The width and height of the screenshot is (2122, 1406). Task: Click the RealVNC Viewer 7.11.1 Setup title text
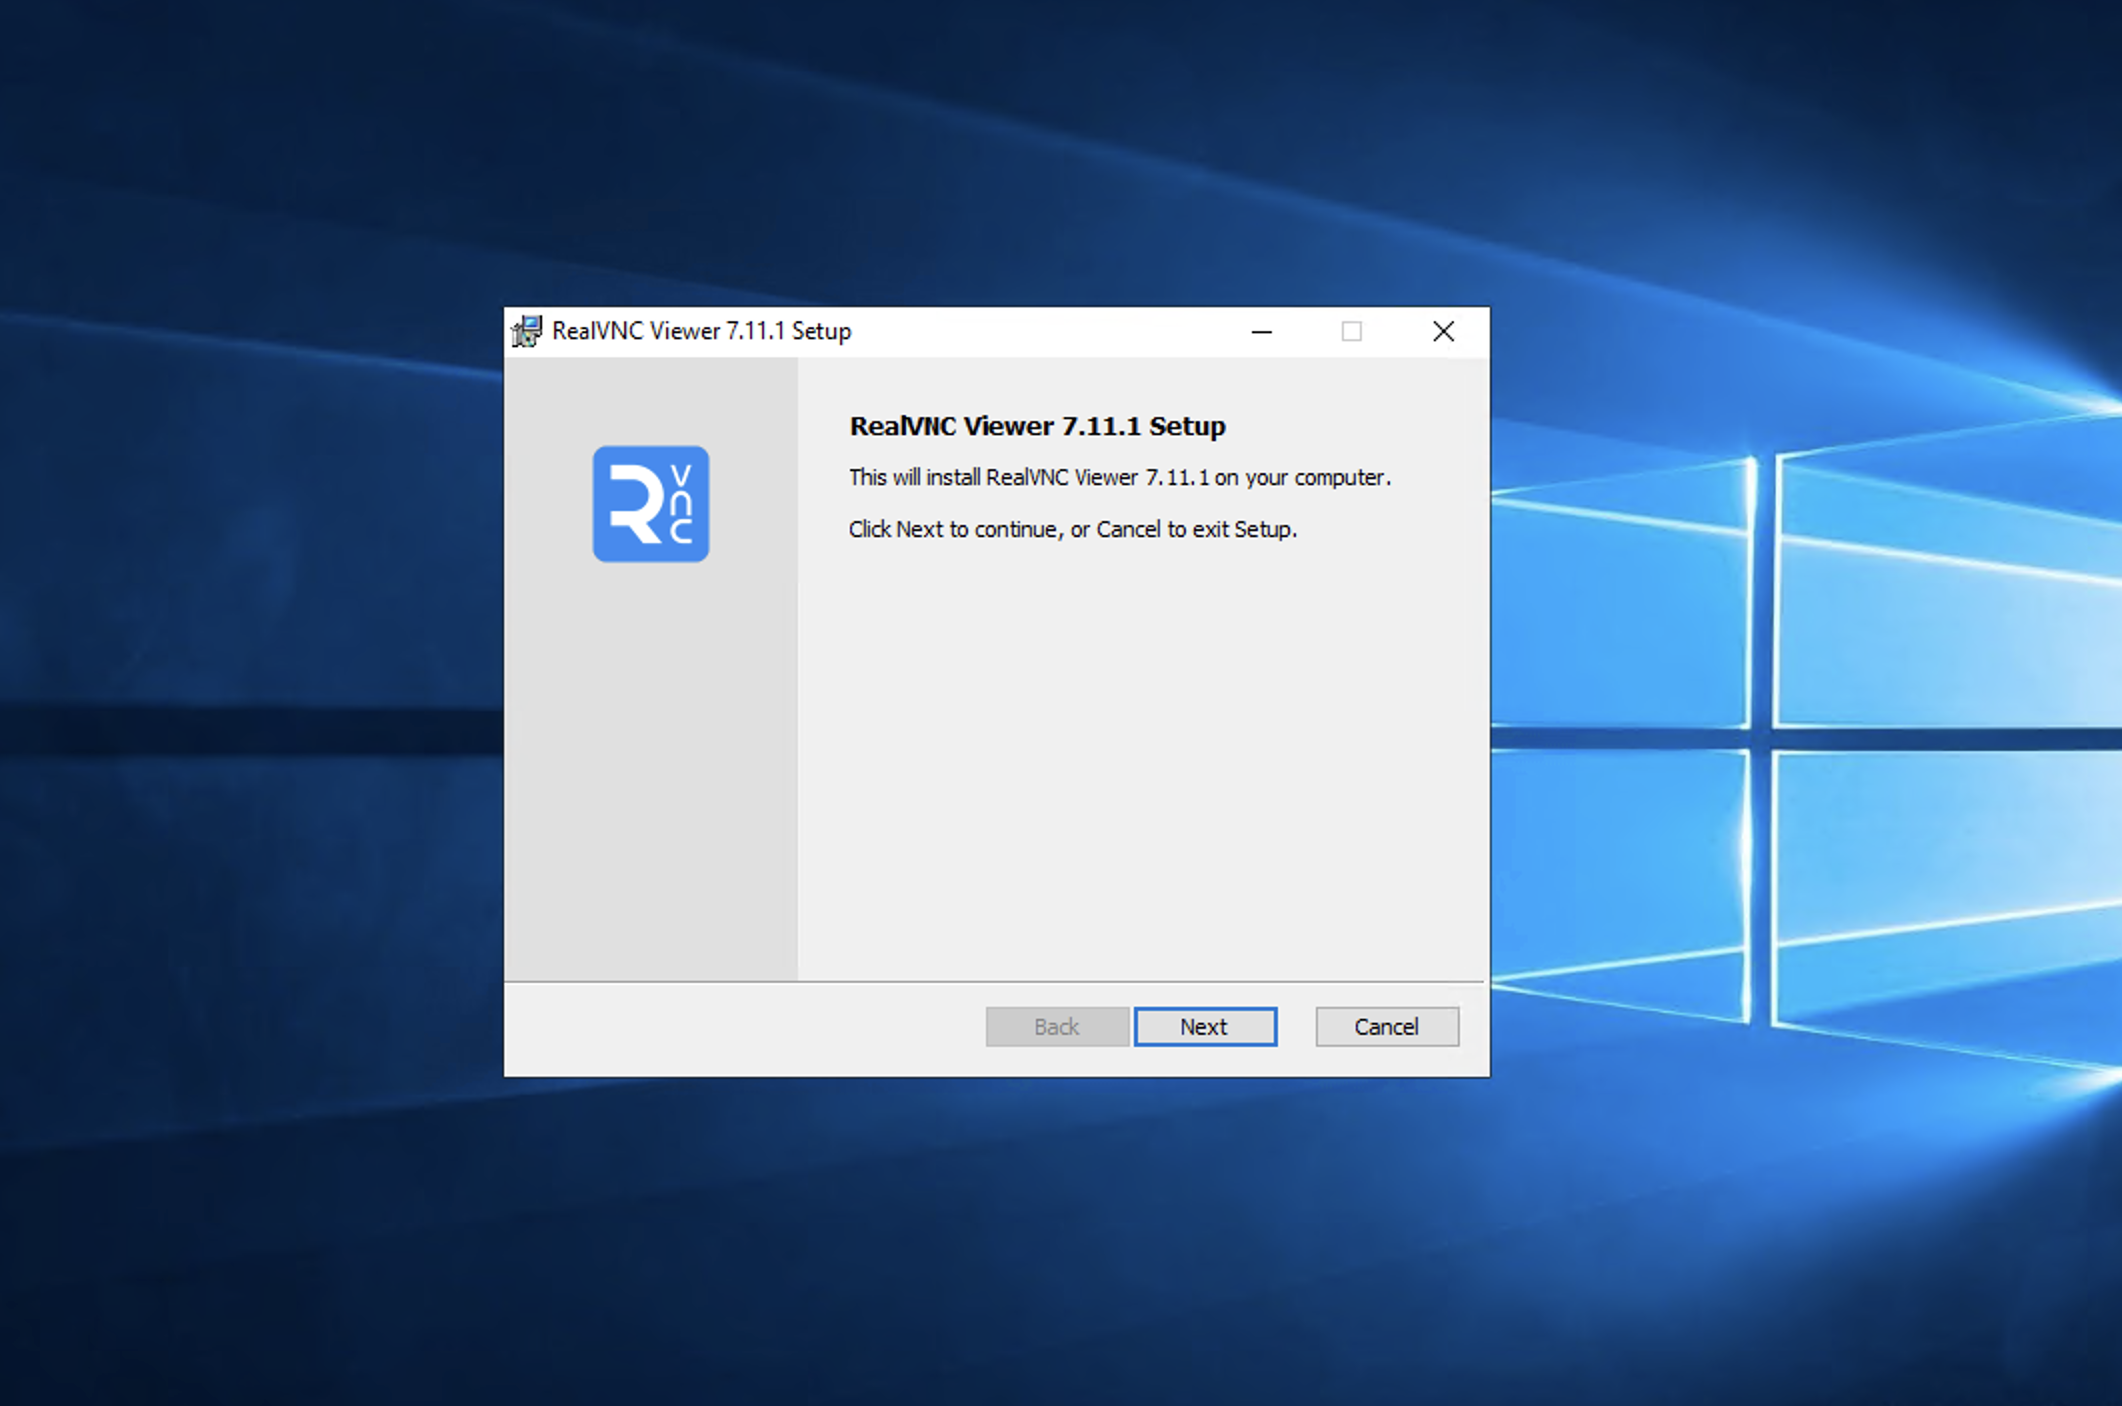click(700, 331)
